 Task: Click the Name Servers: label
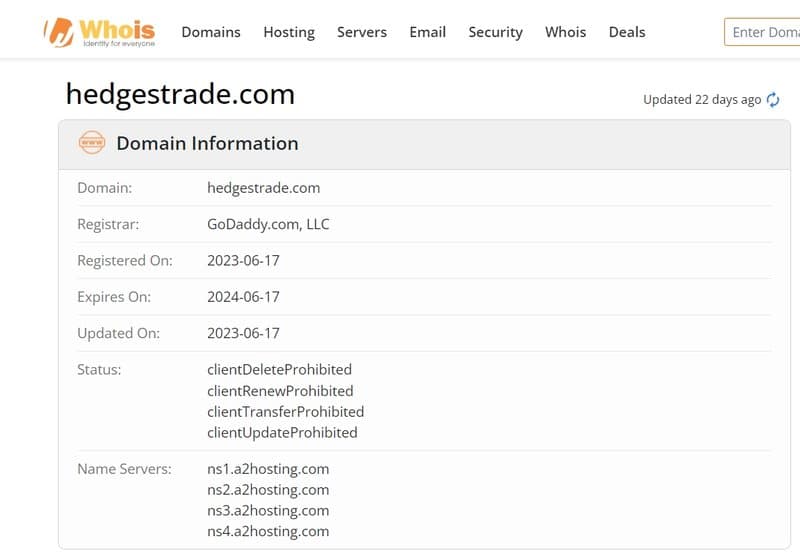click(124, 469)
